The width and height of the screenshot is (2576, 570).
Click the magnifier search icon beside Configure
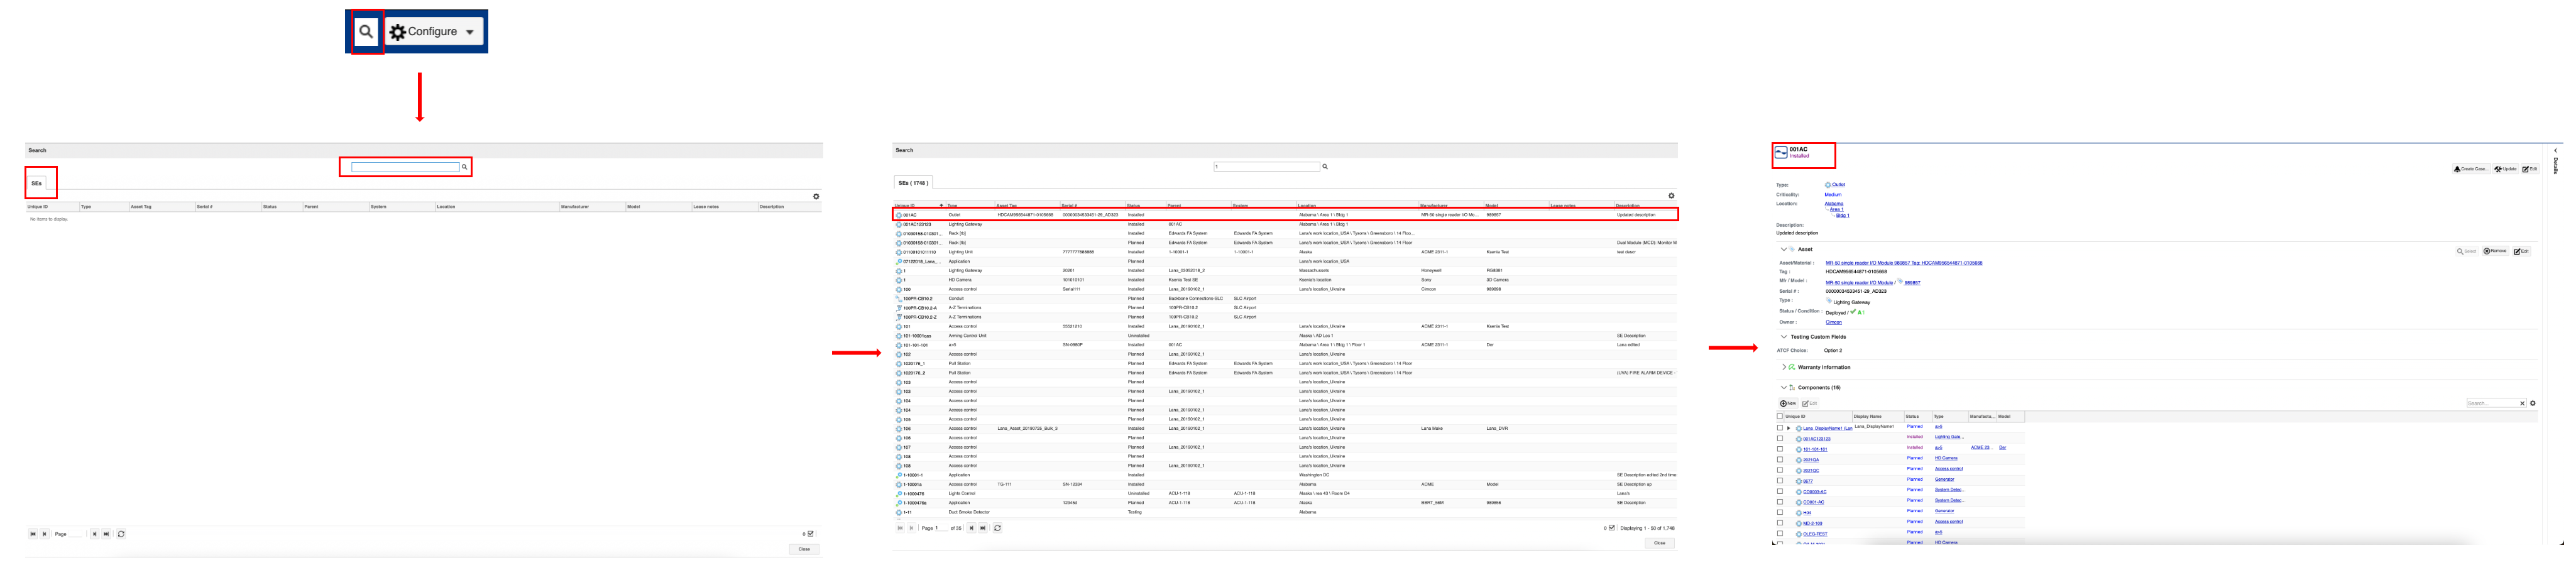coord(366,31)
